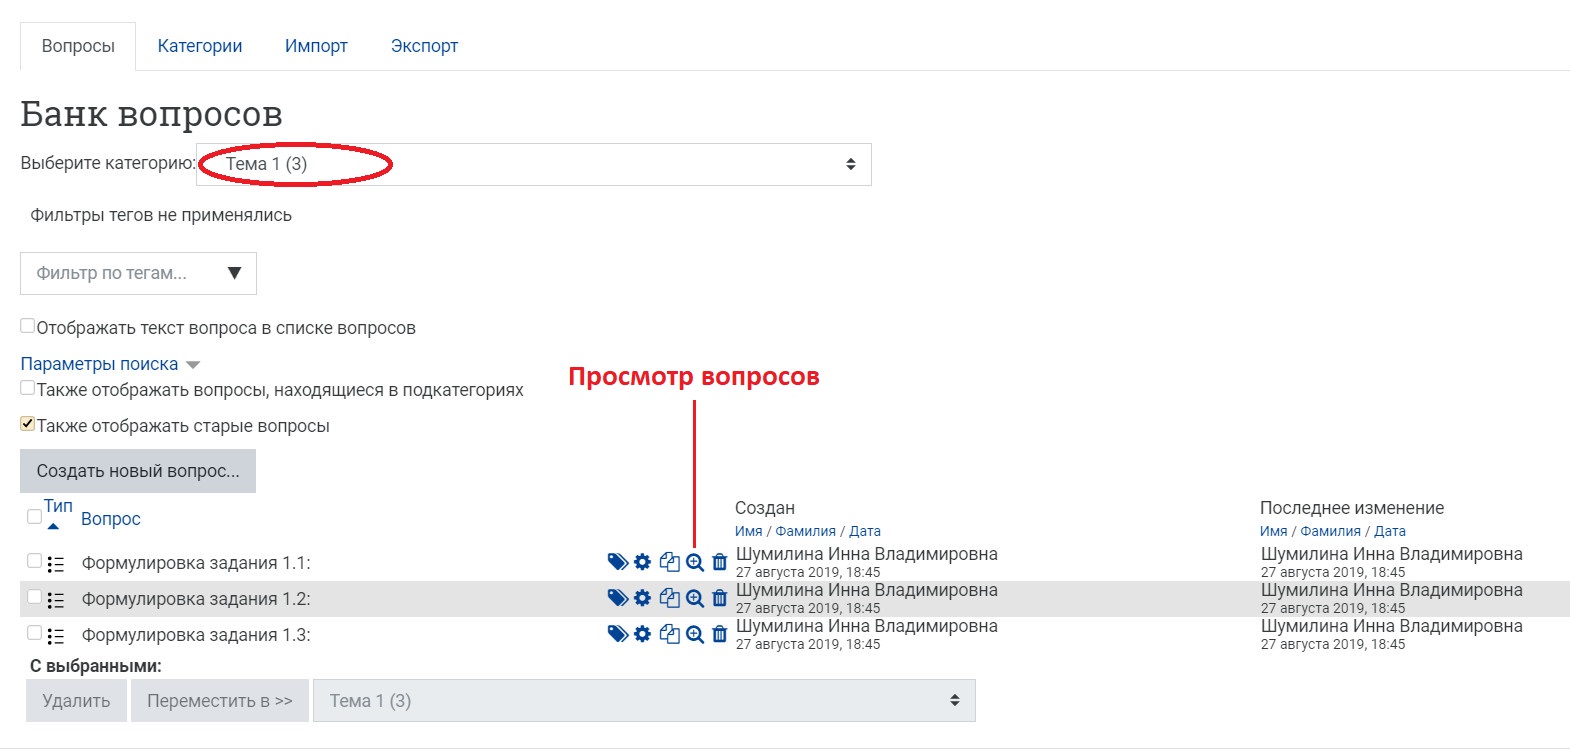Viewport: 1570px width, 750px height.
Task: Edit question 1.3 via gear icon
Action: pos(643,634)
